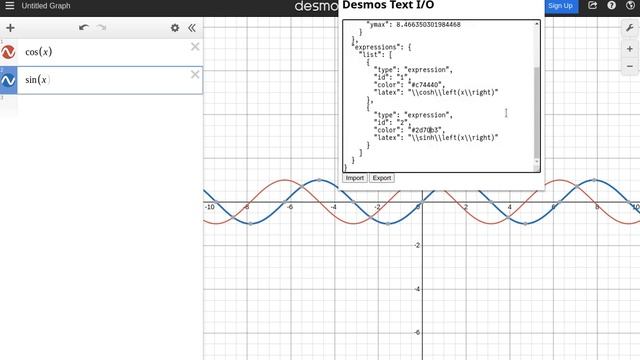Click the color #c74440 value
640x360 pixels.
coord(426,85)
